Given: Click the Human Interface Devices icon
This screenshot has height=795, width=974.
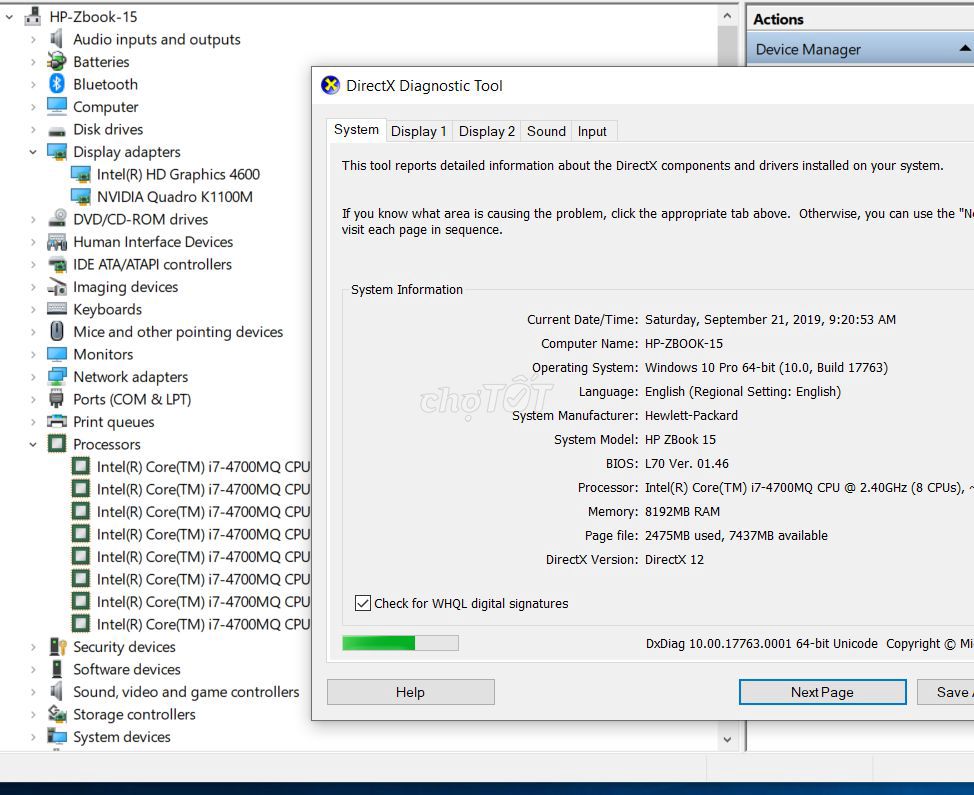Looking at the screenshot, I should coord(57,242).
